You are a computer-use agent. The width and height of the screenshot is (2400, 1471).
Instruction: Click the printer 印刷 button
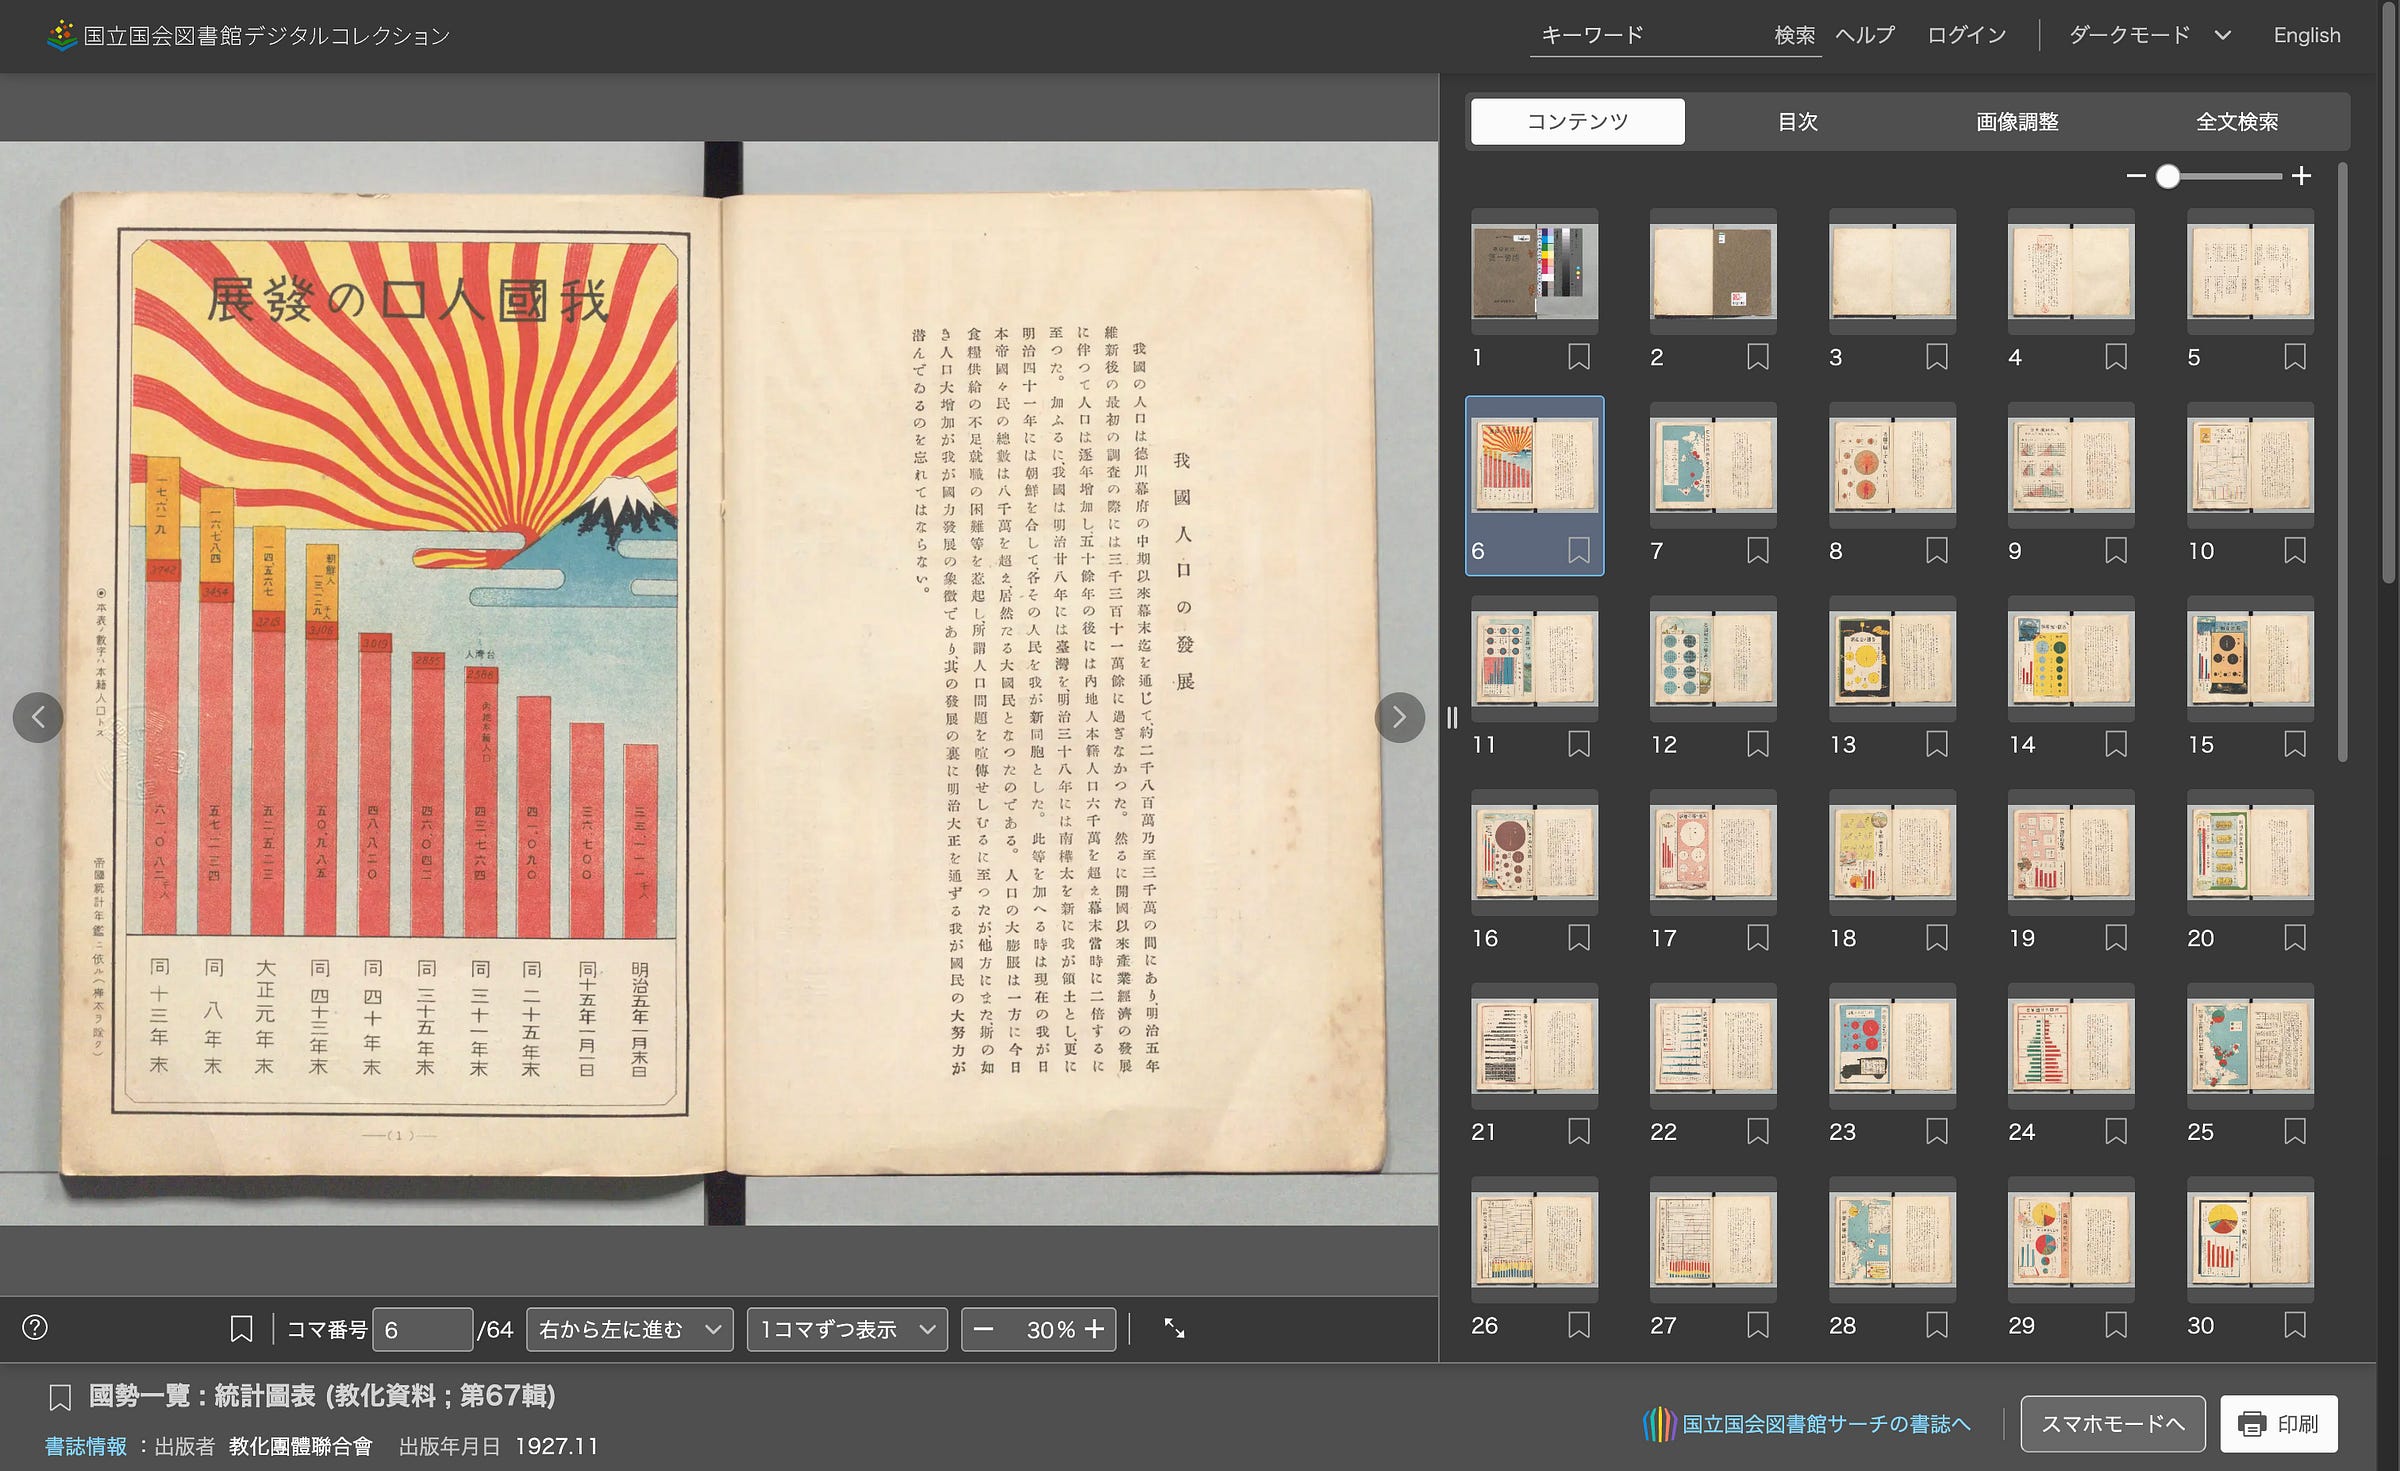(x=2278, y=1423)
